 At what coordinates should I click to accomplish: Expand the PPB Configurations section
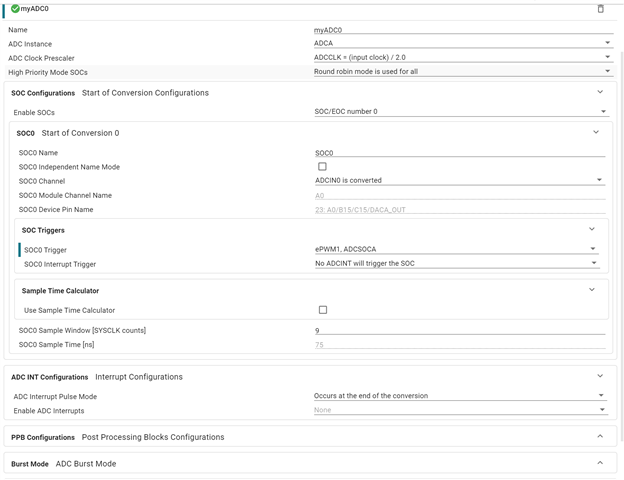pyautogui.click(x=600, y=437)
